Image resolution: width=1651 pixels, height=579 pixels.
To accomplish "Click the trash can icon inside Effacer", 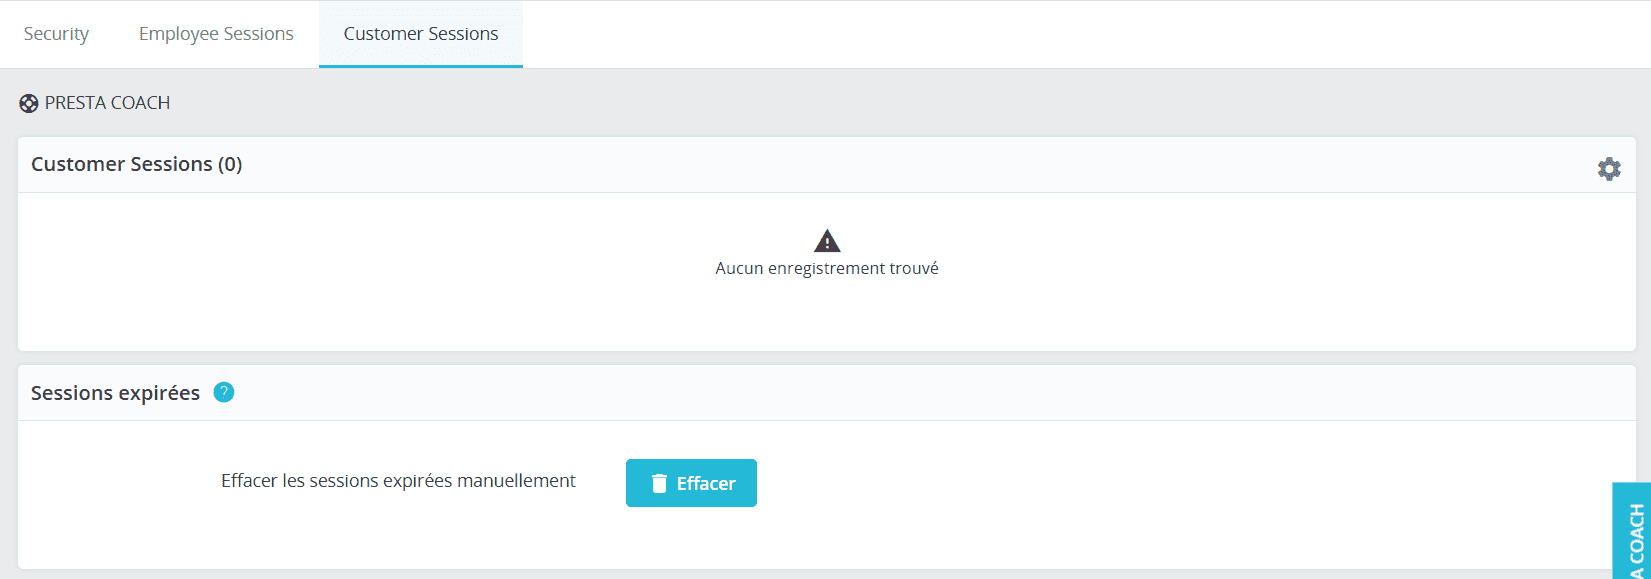I will tap(659, 483).
